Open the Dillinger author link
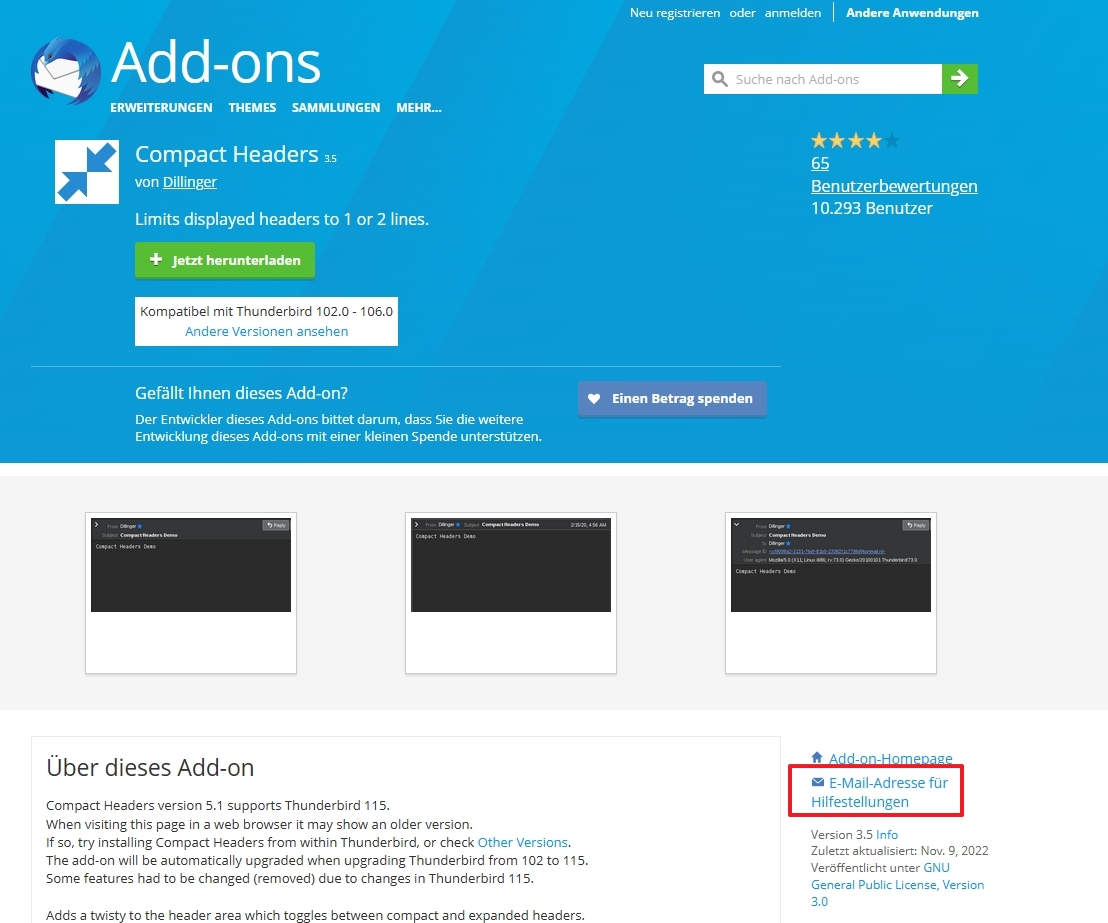Screen dimensions: 1108x923 tap(189, 182)
